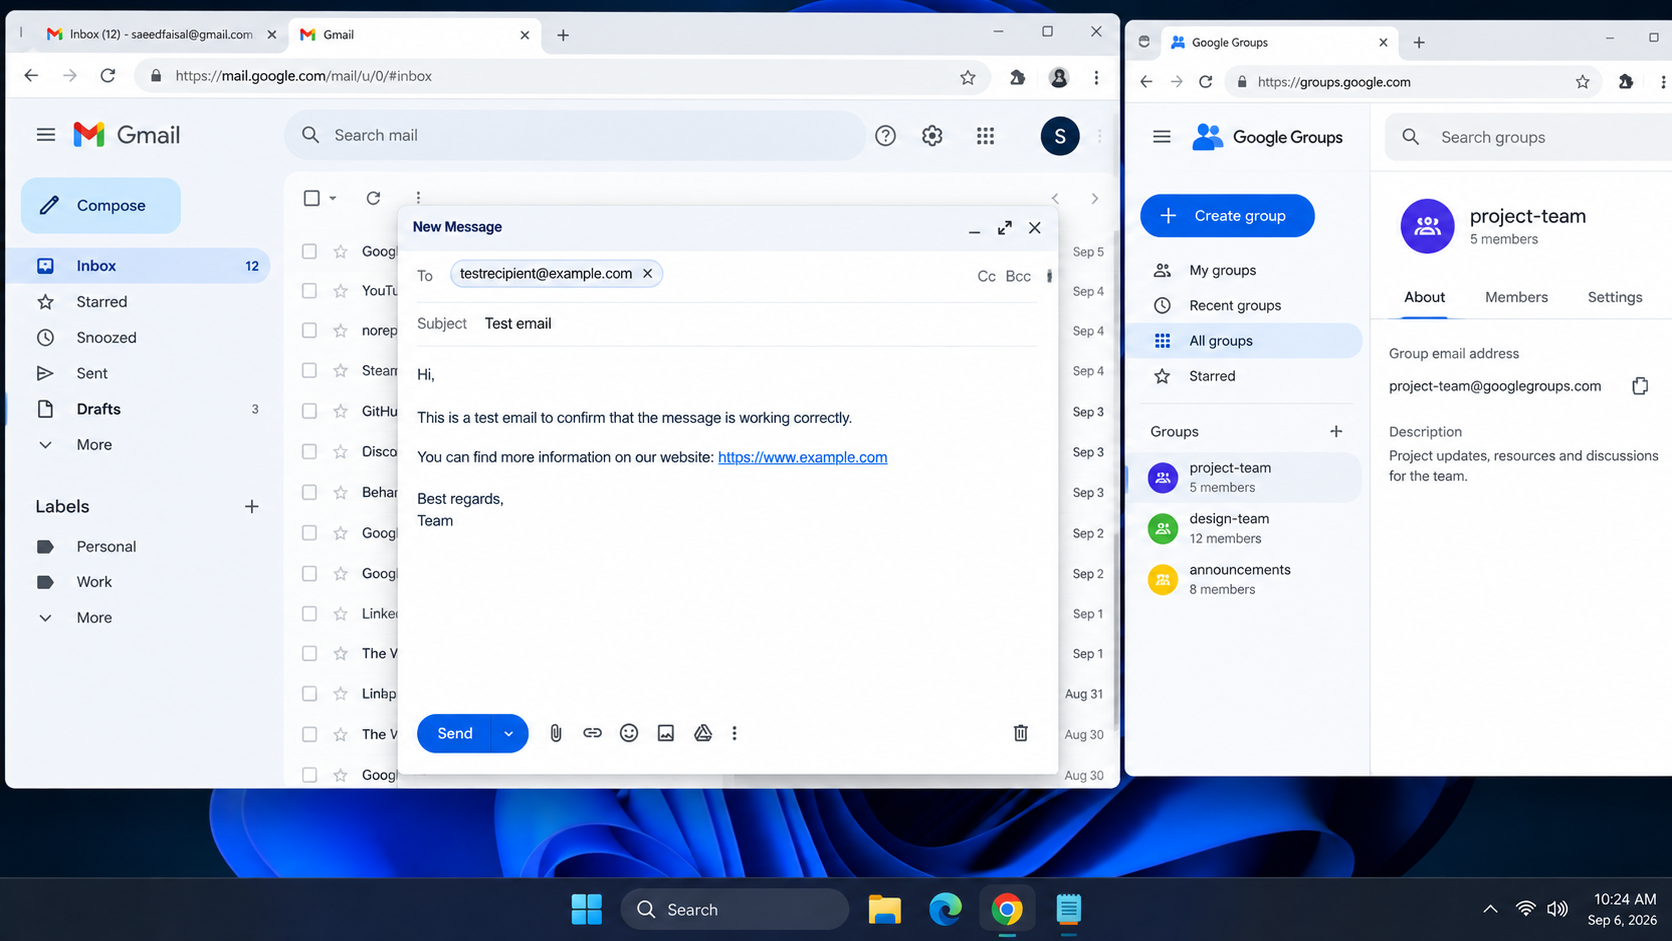Image resolution: width=1672 pixels, height=941 pixels.
Task: Star the GitHub email row
Action: [x=341, y=411]
